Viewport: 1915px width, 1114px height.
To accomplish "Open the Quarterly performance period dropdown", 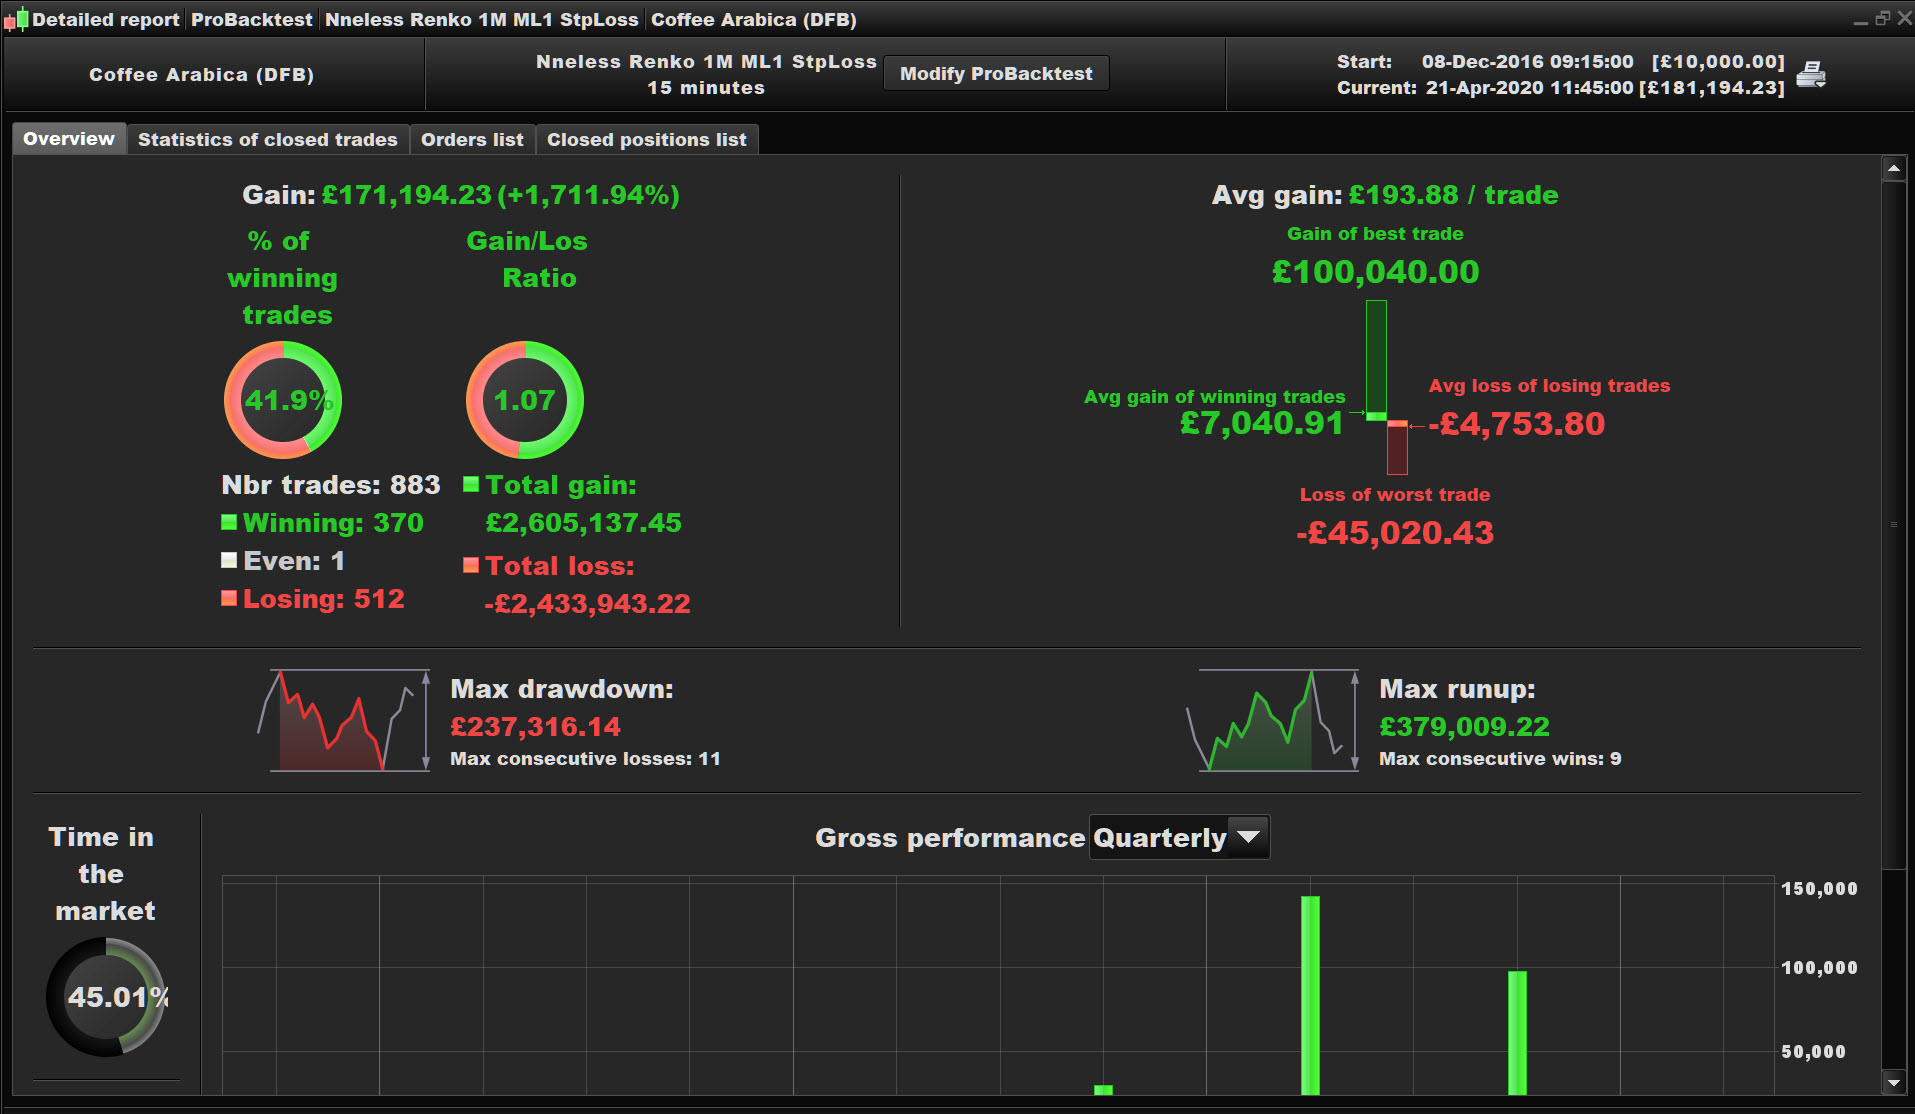I will point(1179,837).
